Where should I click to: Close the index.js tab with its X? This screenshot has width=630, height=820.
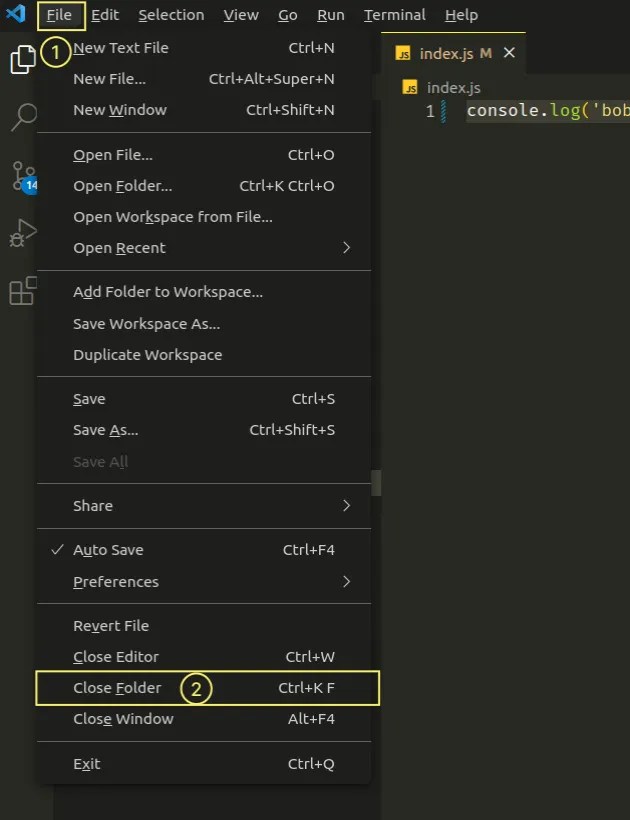click(x=510, y=53)
